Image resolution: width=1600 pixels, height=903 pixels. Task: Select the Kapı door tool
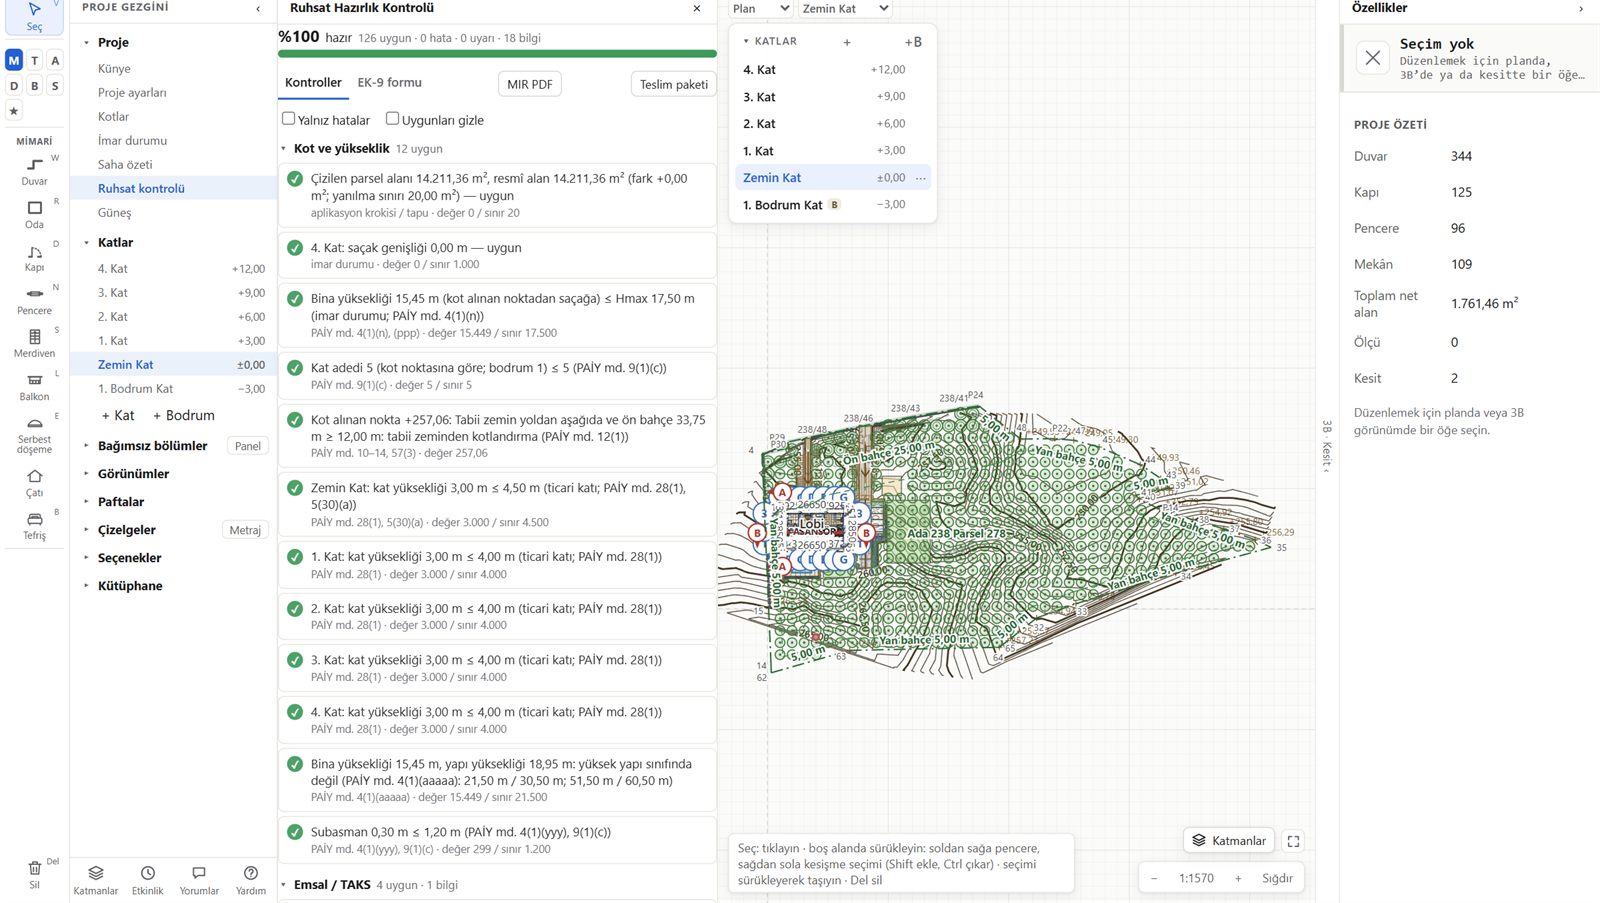click(x=34, y=257)
